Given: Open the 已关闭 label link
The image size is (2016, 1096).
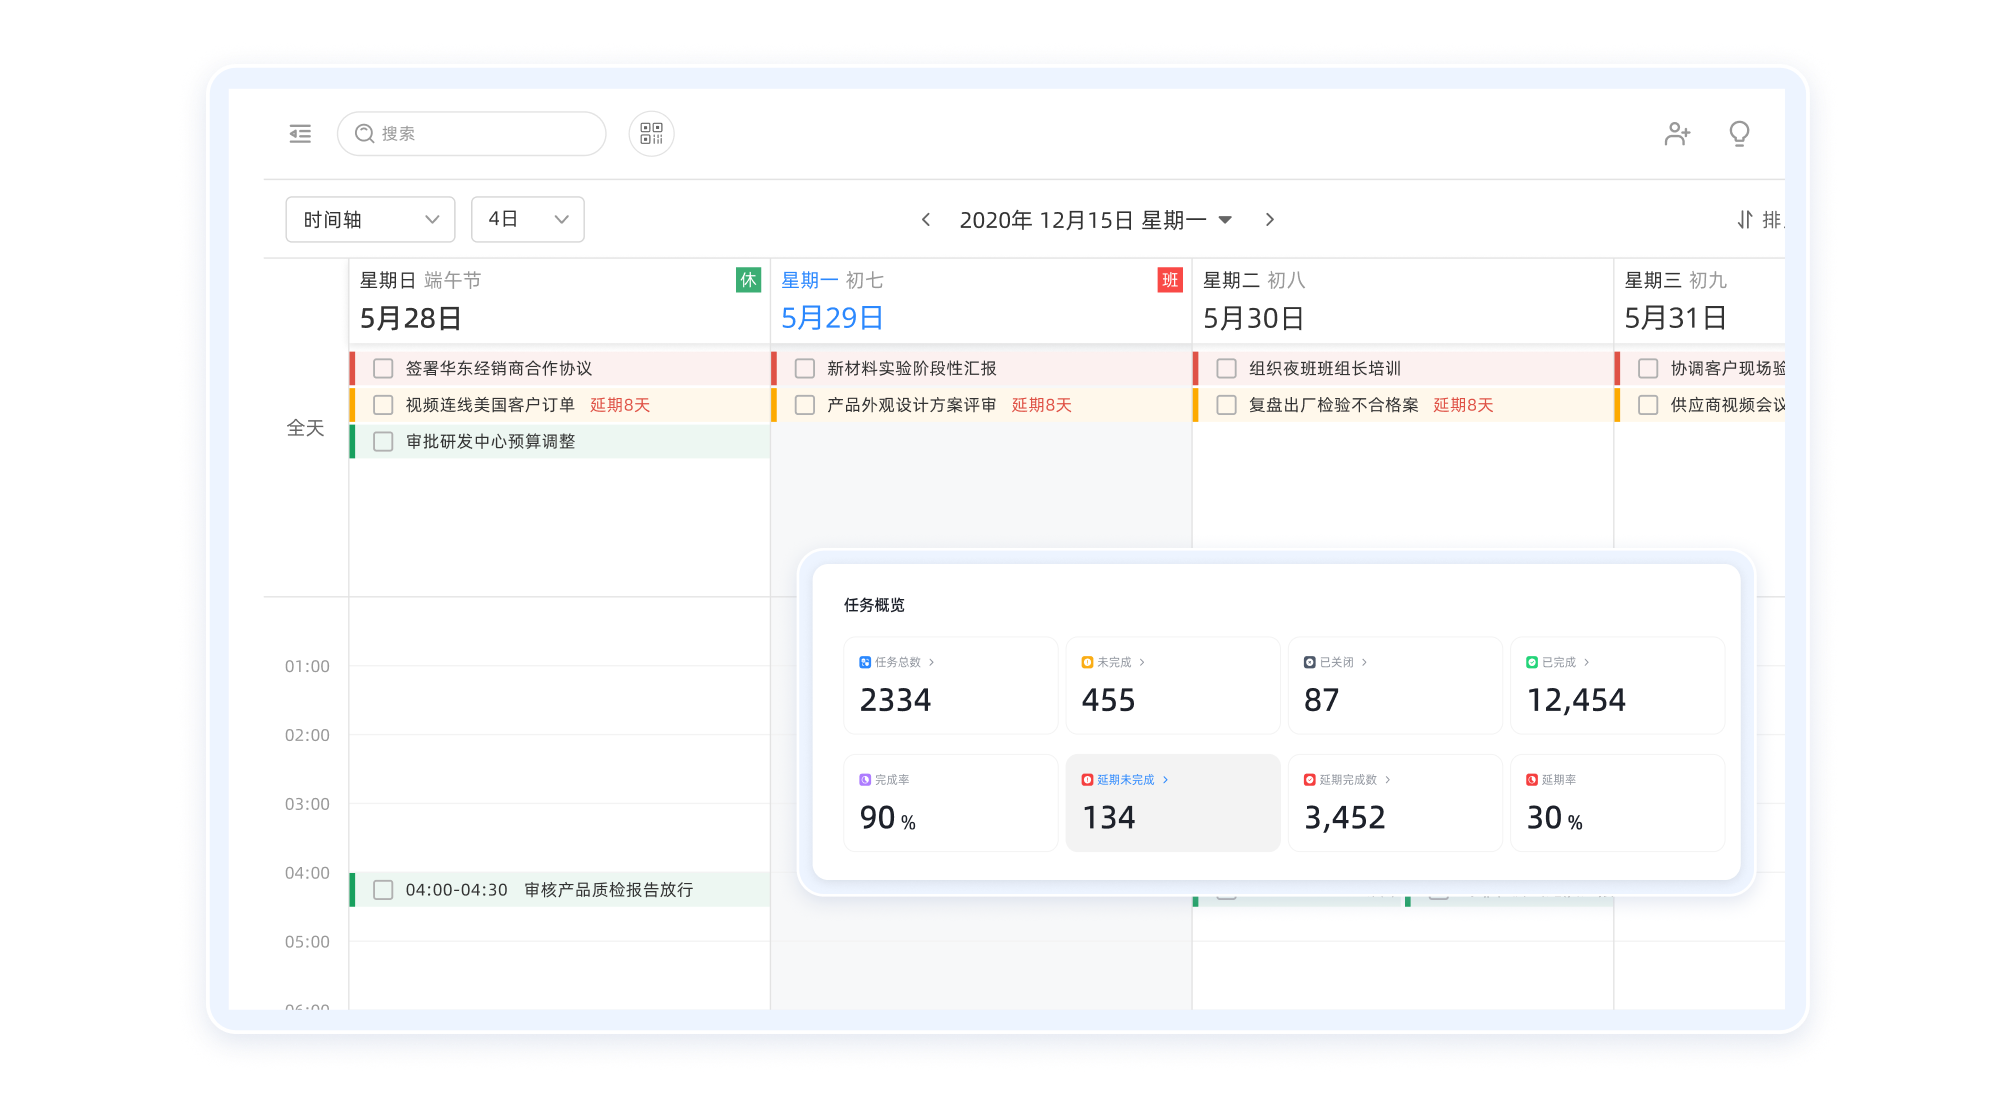Looking at the screenshot, I should (x=1336, y=662).
